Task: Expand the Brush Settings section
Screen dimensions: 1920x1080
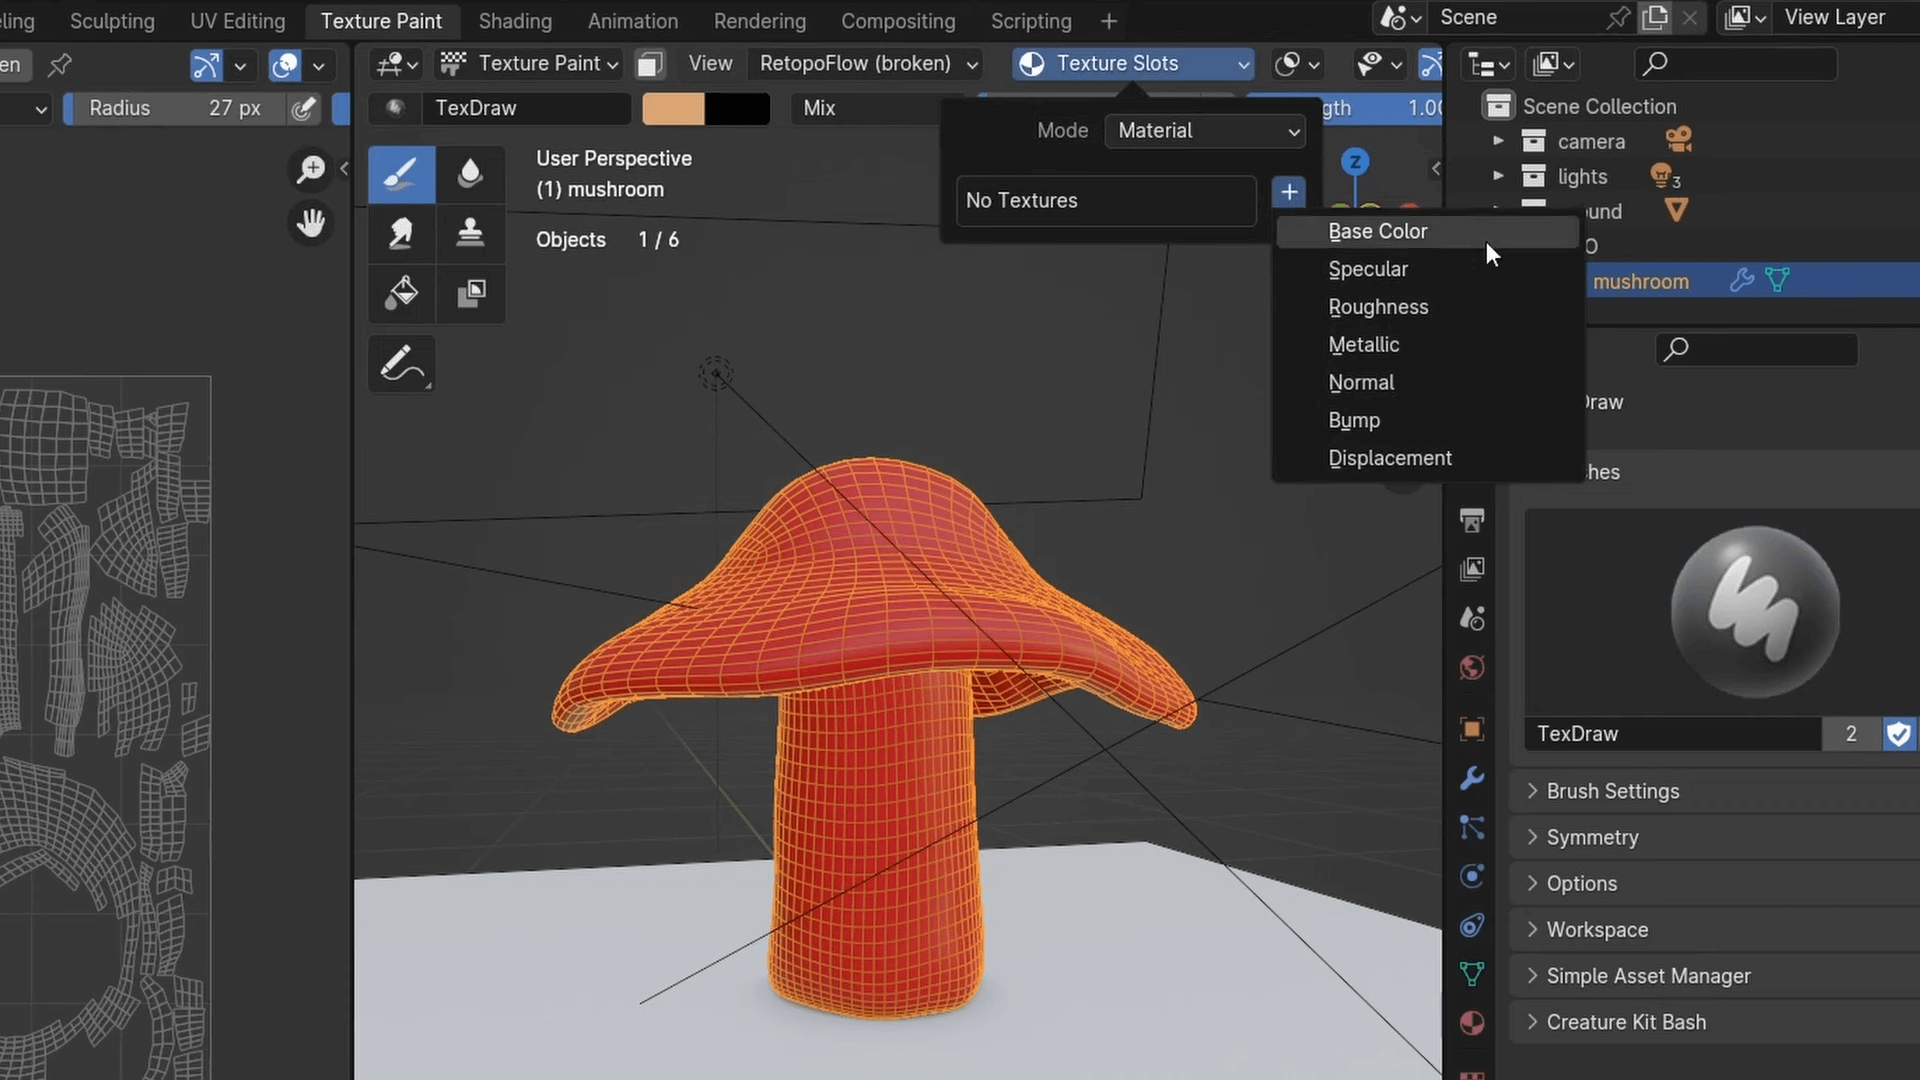Action: coord(1612,790)
